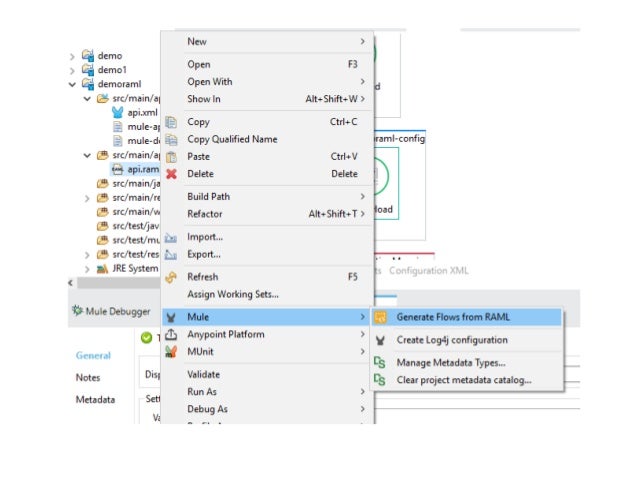Select the Metadata properties tab
Viewport: 638px width, 479px height.
(x=95, y=400)
